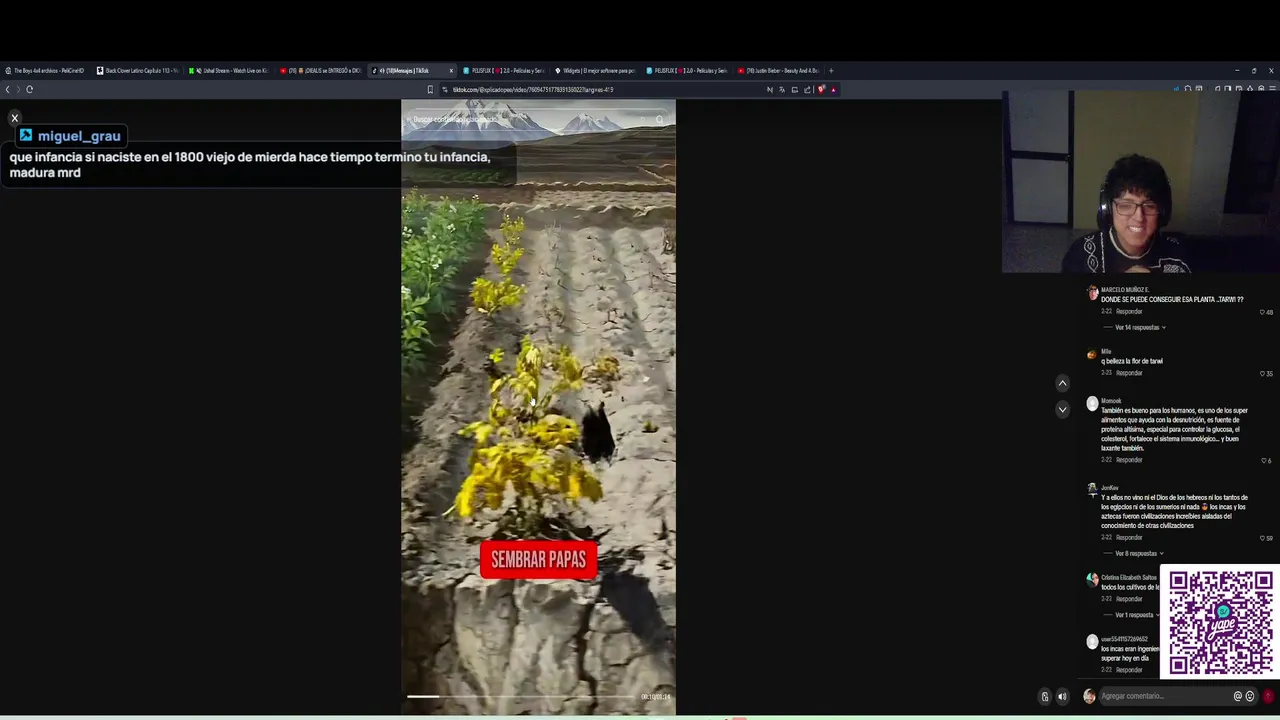
Task: Open the translate page icon in address bar
Action: [x=782, y=89]
